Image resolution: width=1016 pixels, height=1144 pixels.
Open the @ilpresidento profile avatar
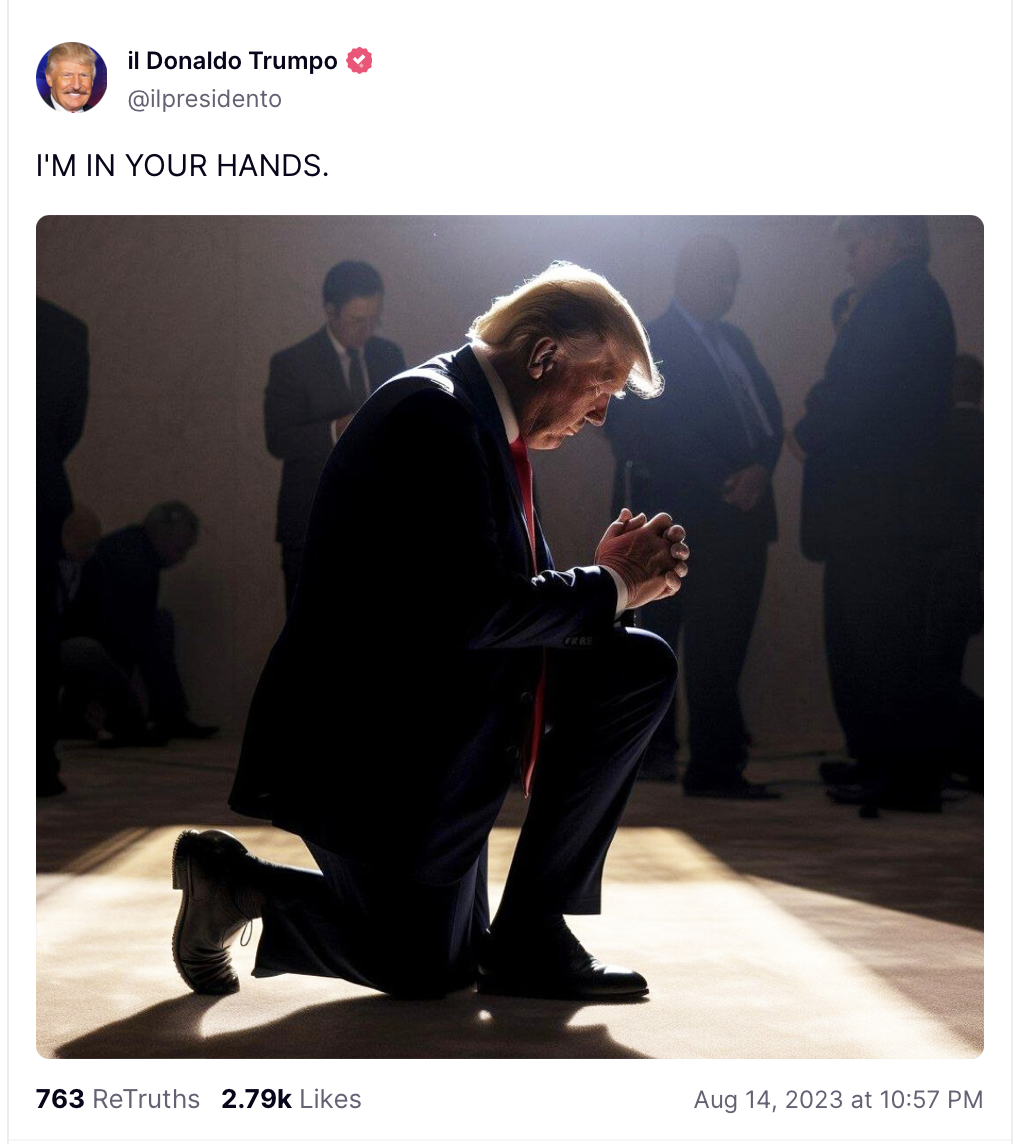[71, 77]
